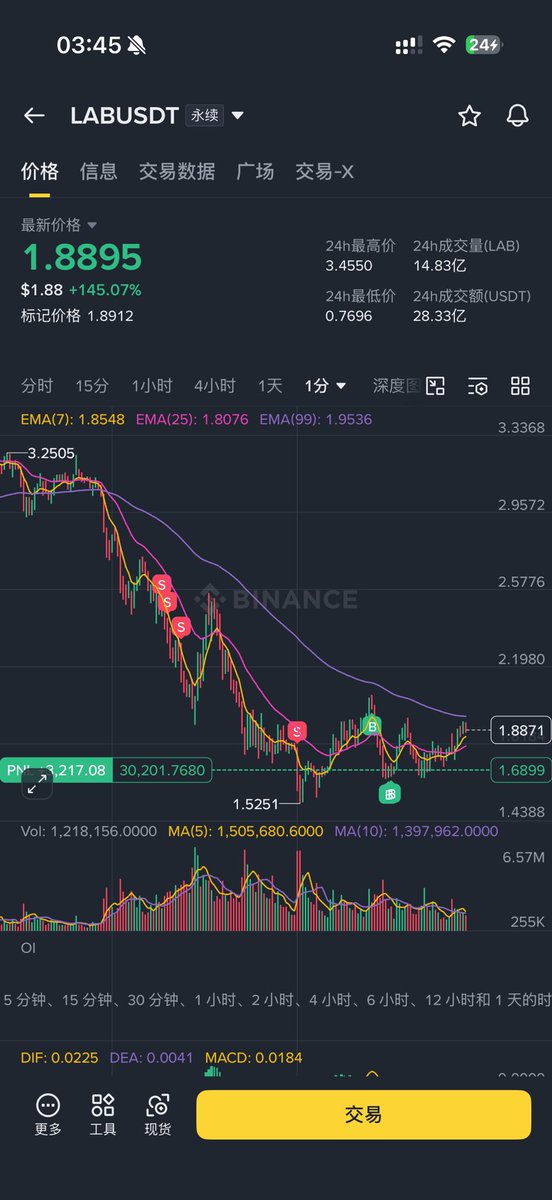
Task: Select the green B buy marker
Action: [x=372, y=726]
